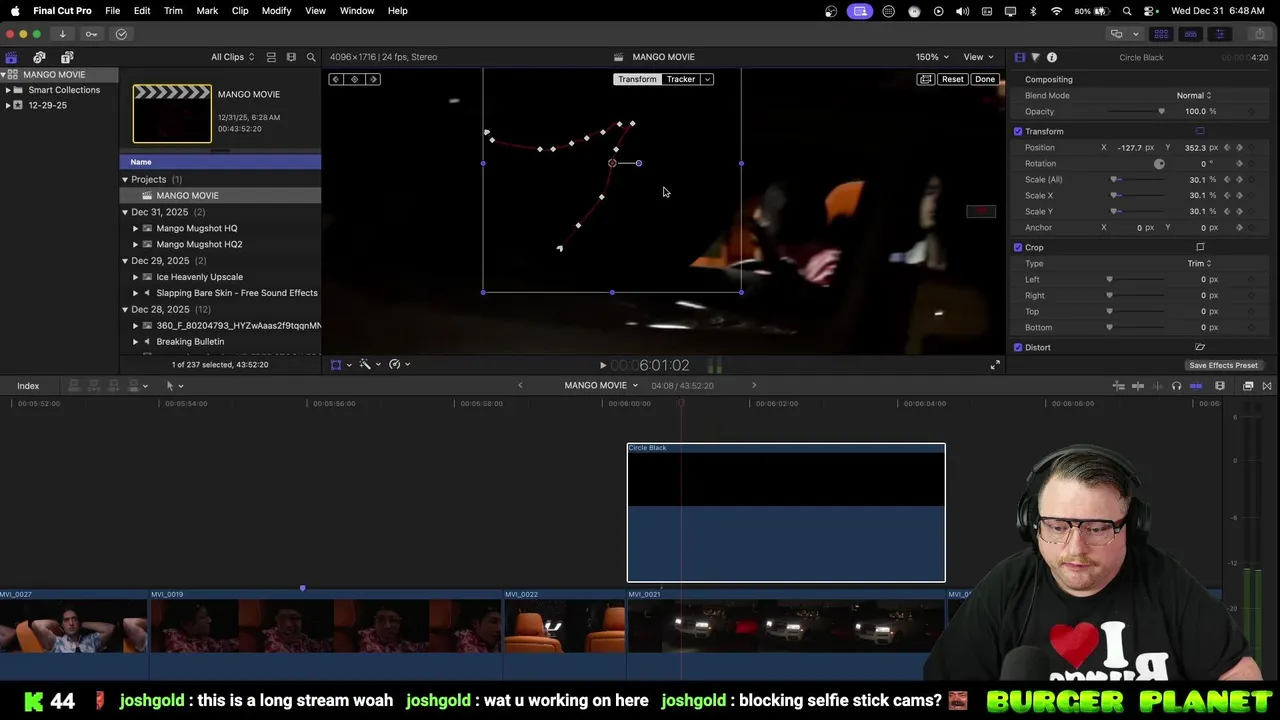Image resolution: width=1280 pixels, height=720 pixels.
Task: Open the Crop on-screen controls icon
Action: pyautogui.click(x=1200, y=247)
